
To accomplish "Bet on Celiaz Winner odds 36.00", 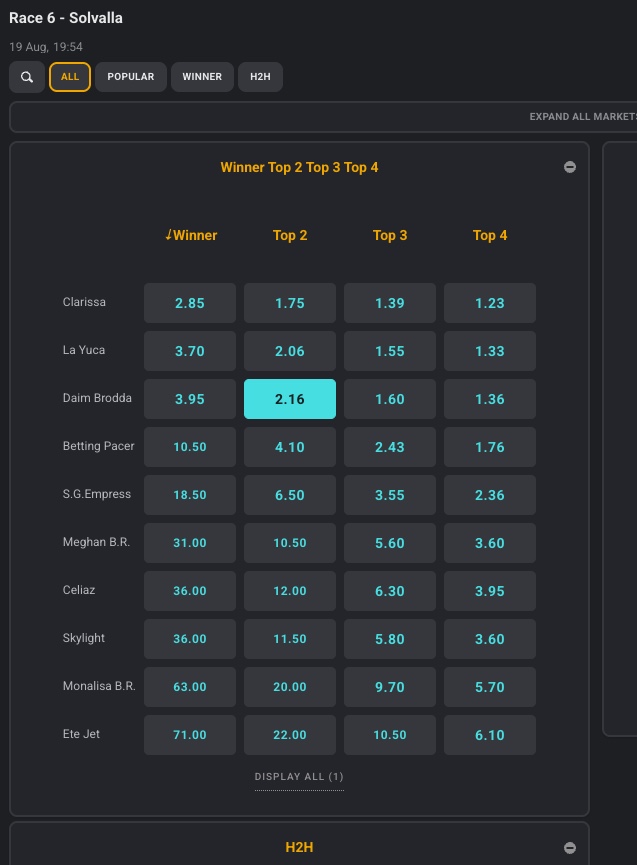I will pyautogui.click(x=190, y=591).
